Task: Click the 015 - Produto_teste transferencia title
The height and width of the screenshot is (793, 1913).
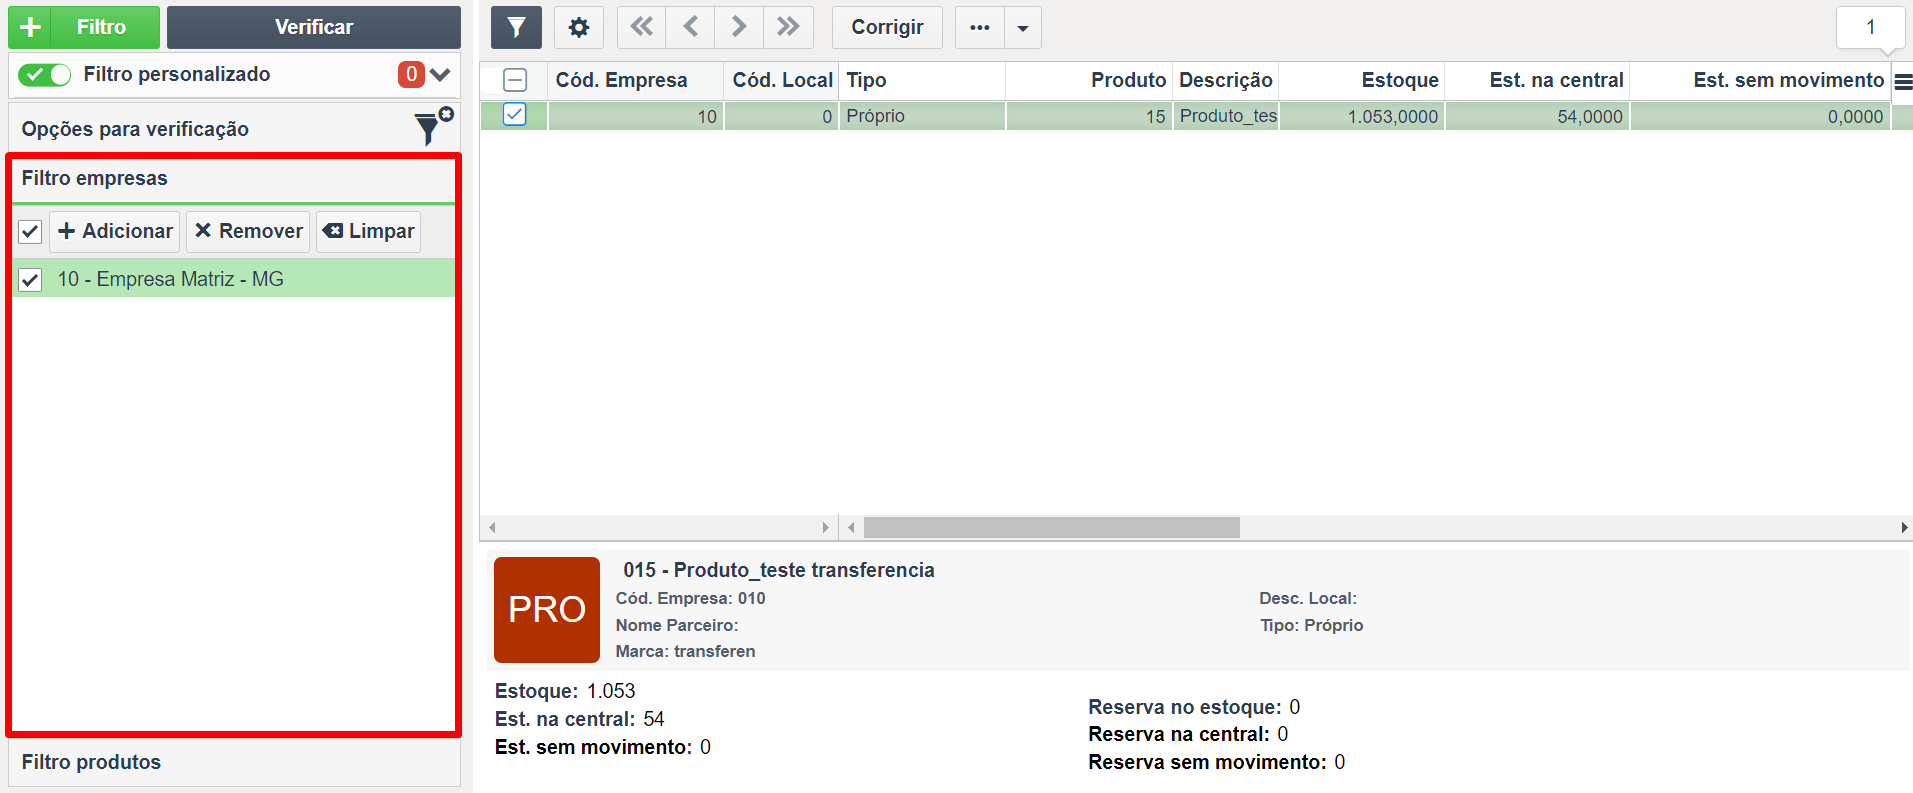Action: (x=779, y=570)
